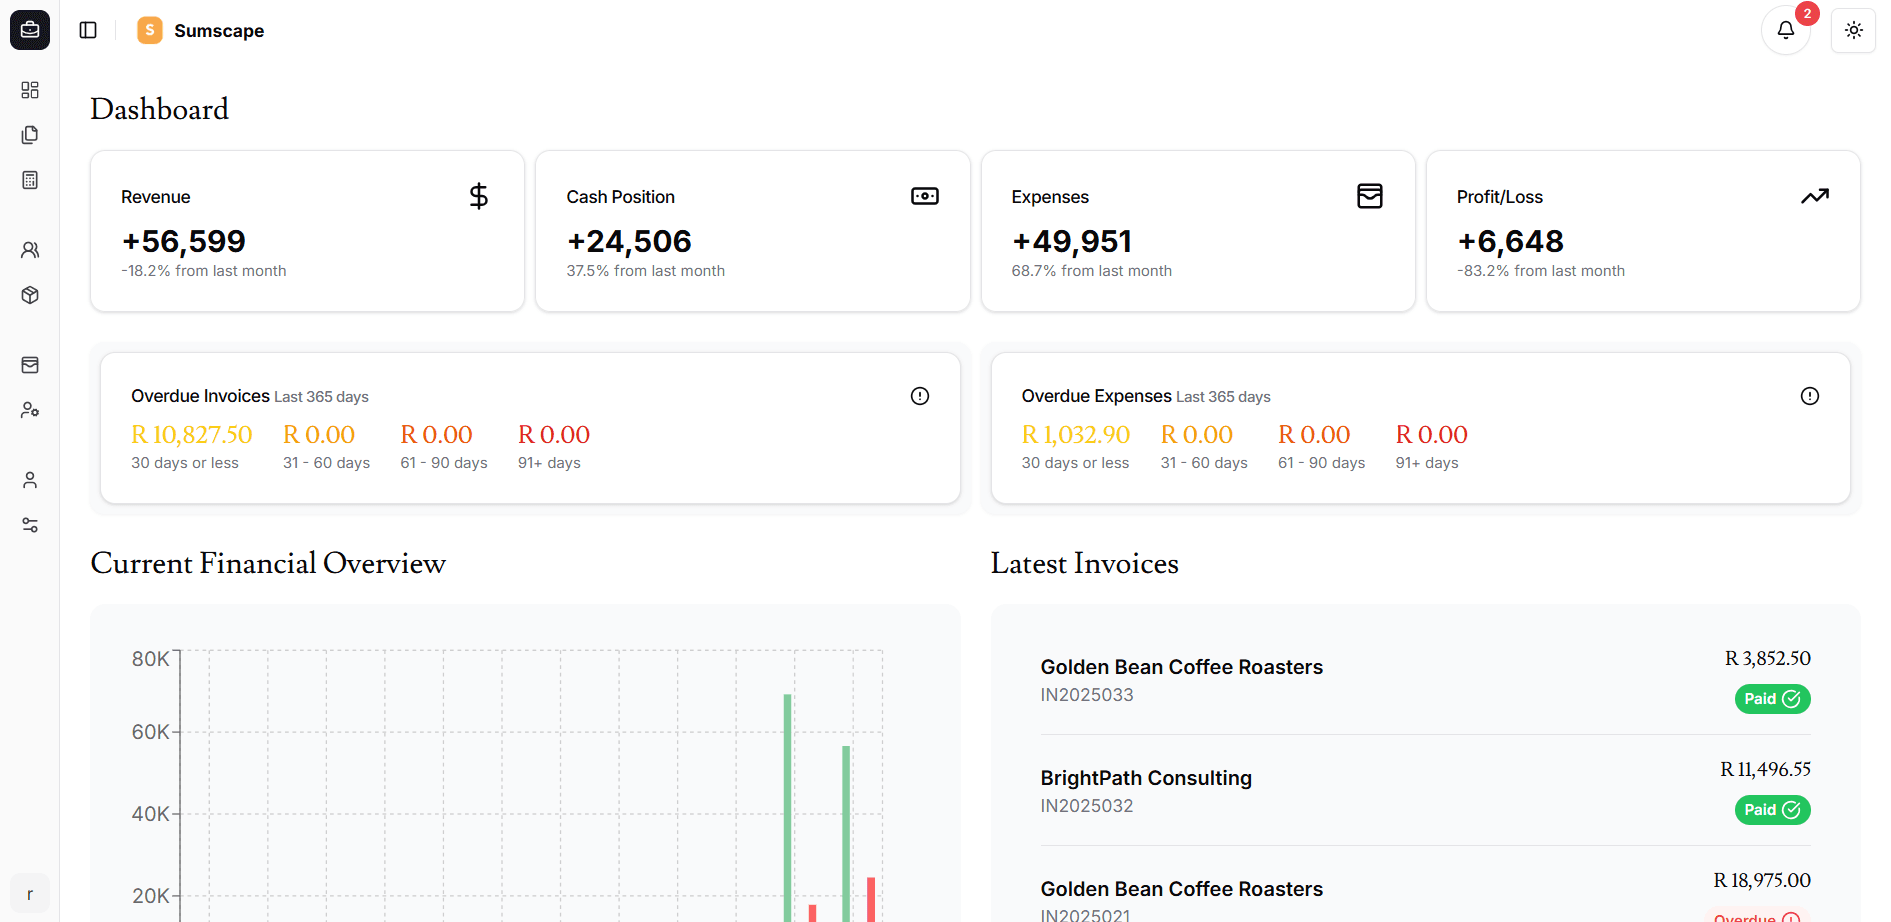
Task: Click overdue invoices amount R 10,827.50
Action: coord(192,435)
